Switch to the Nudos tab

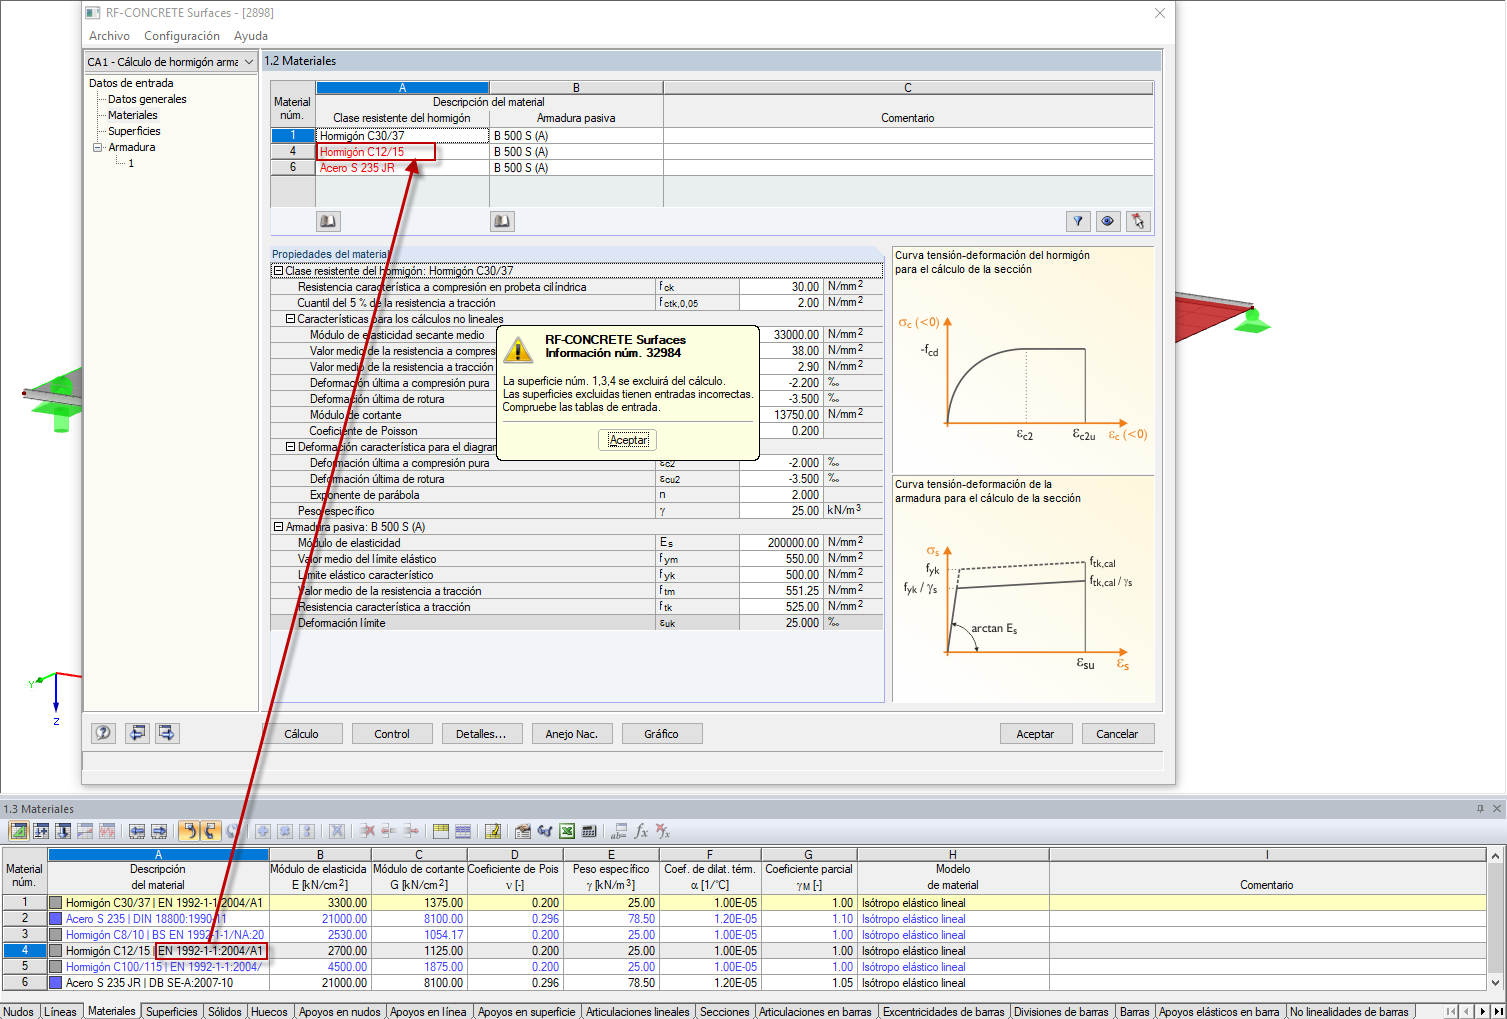19,1011
